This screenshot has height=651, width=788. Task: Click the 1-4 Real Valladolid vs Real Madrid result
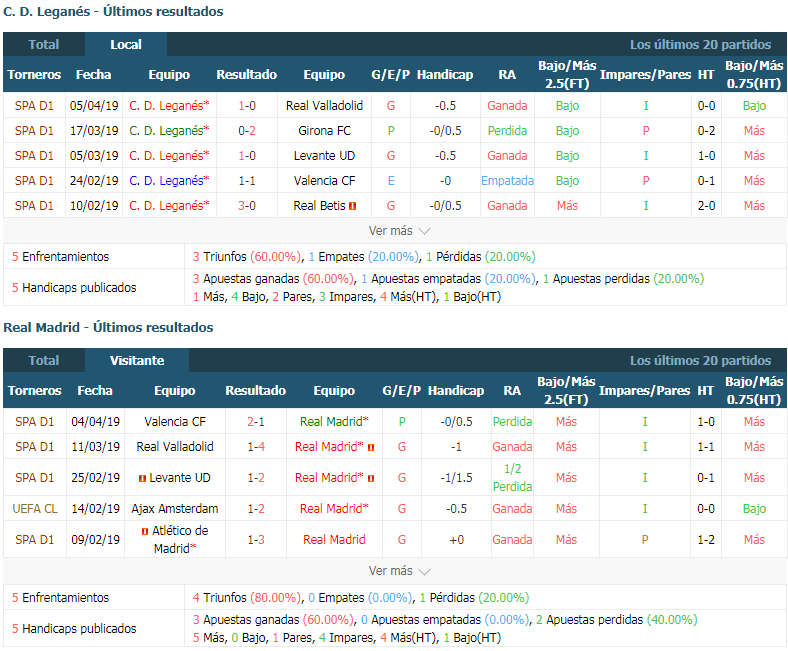click(256, 446)
